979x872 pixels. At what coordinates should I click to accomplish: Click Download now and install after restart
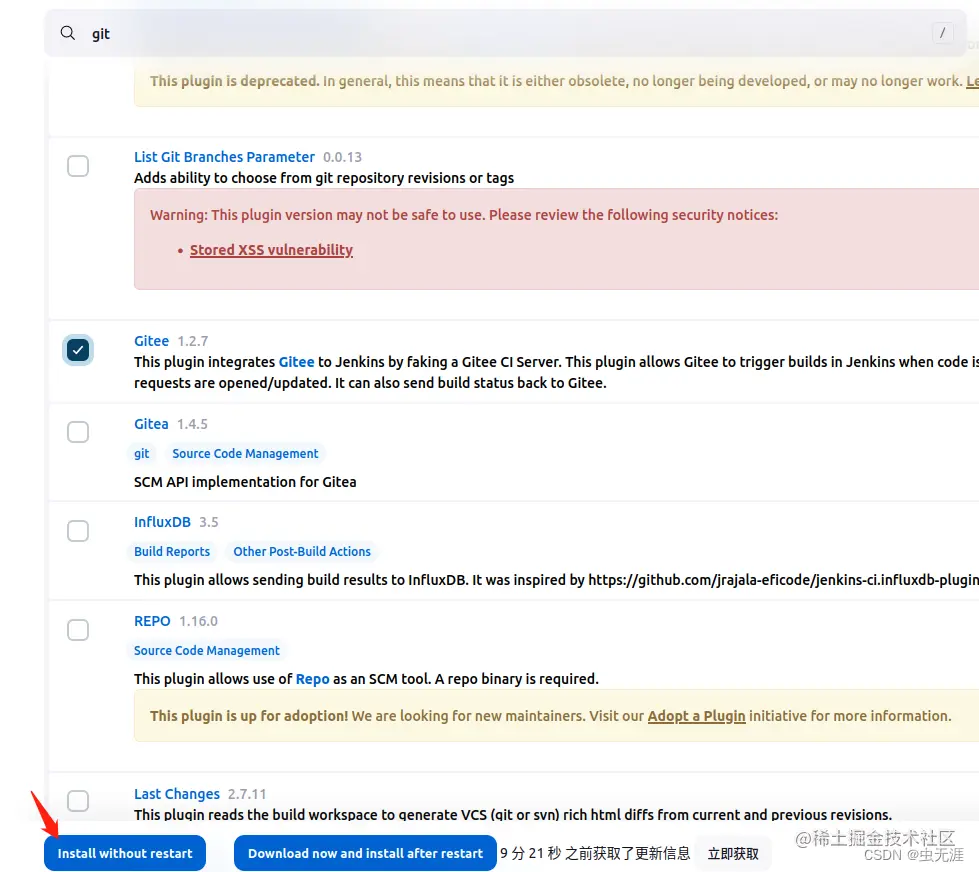pyautogui.click(x=365, y=853)
